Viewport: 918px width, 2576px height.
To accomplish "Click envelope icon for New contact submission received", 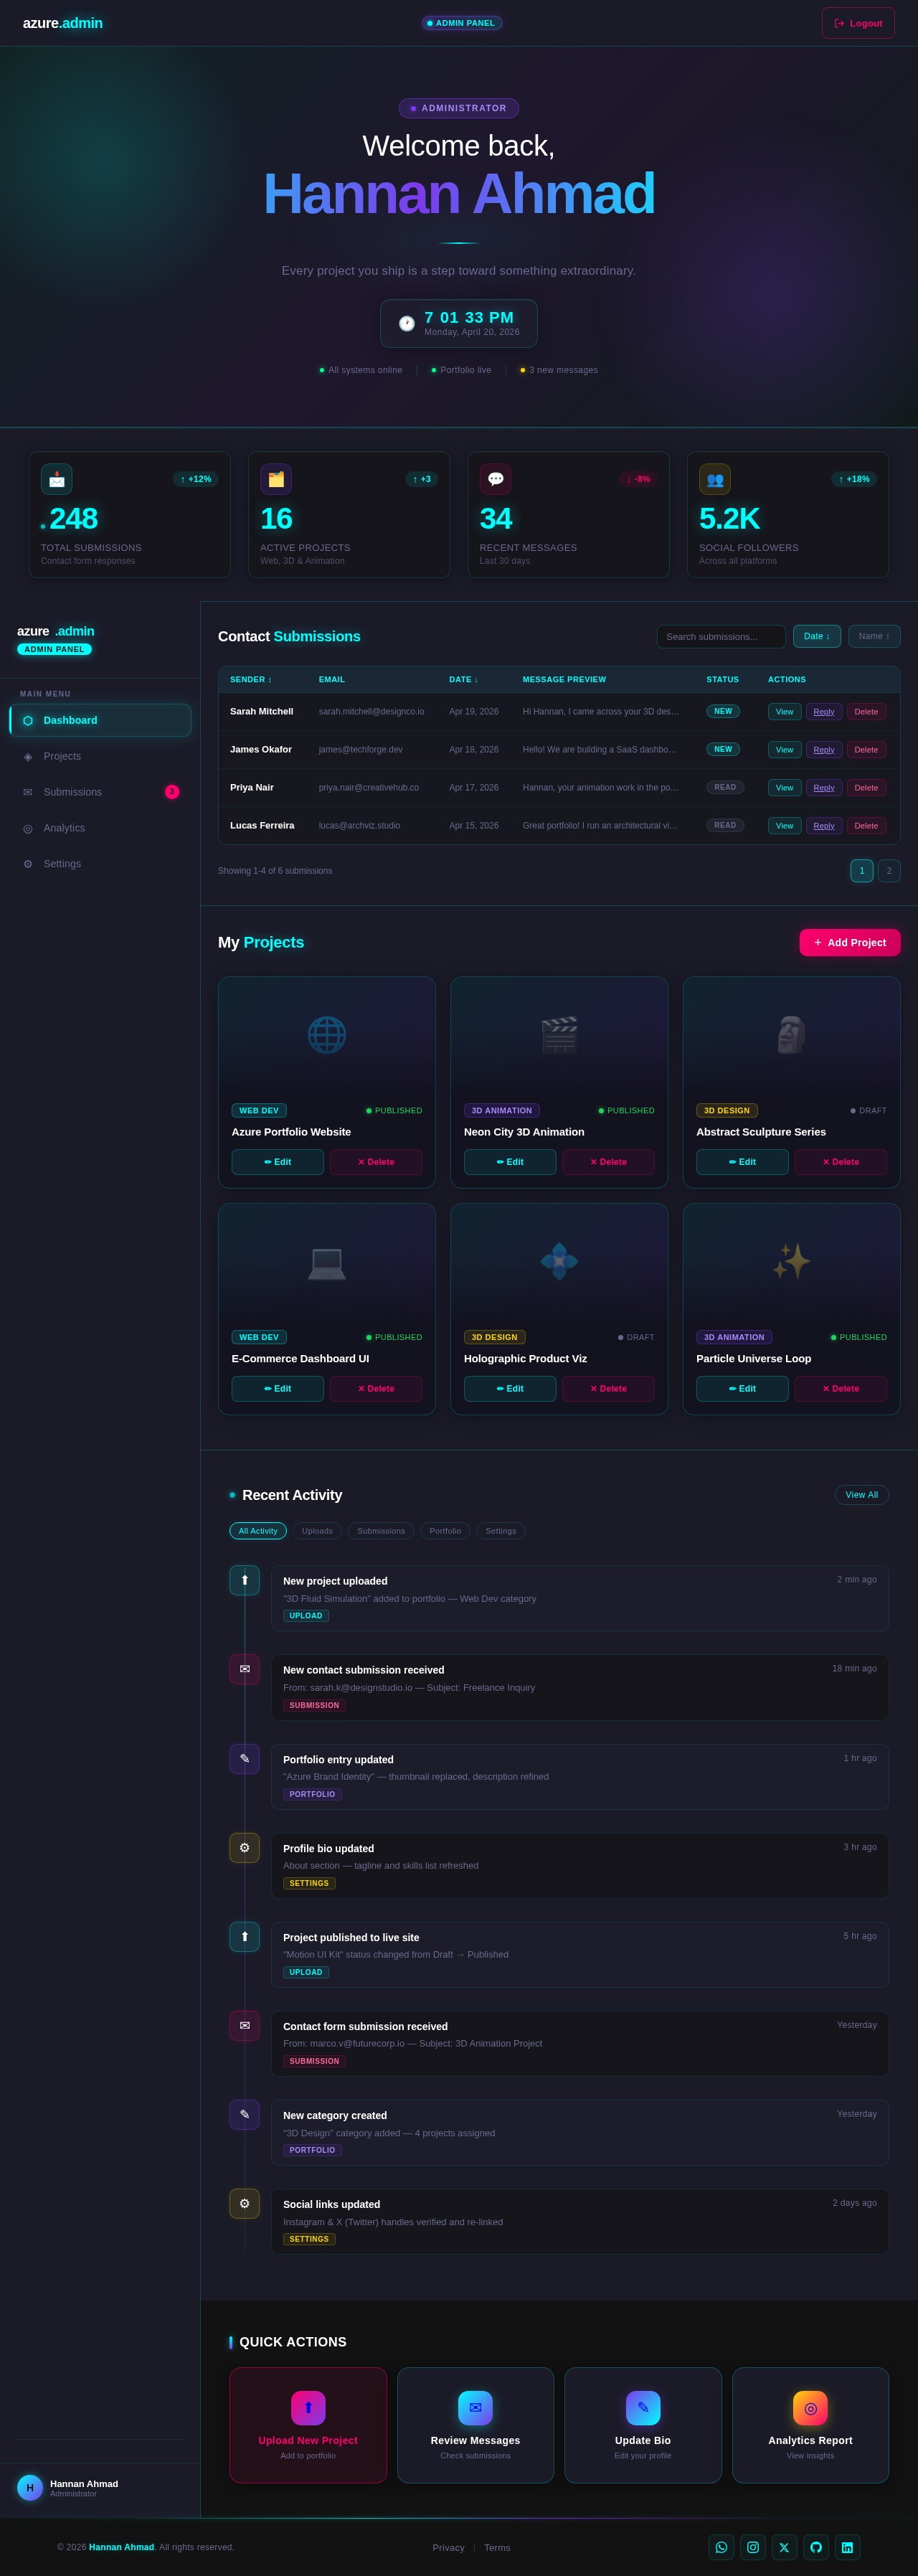I will pos(244,1669).
